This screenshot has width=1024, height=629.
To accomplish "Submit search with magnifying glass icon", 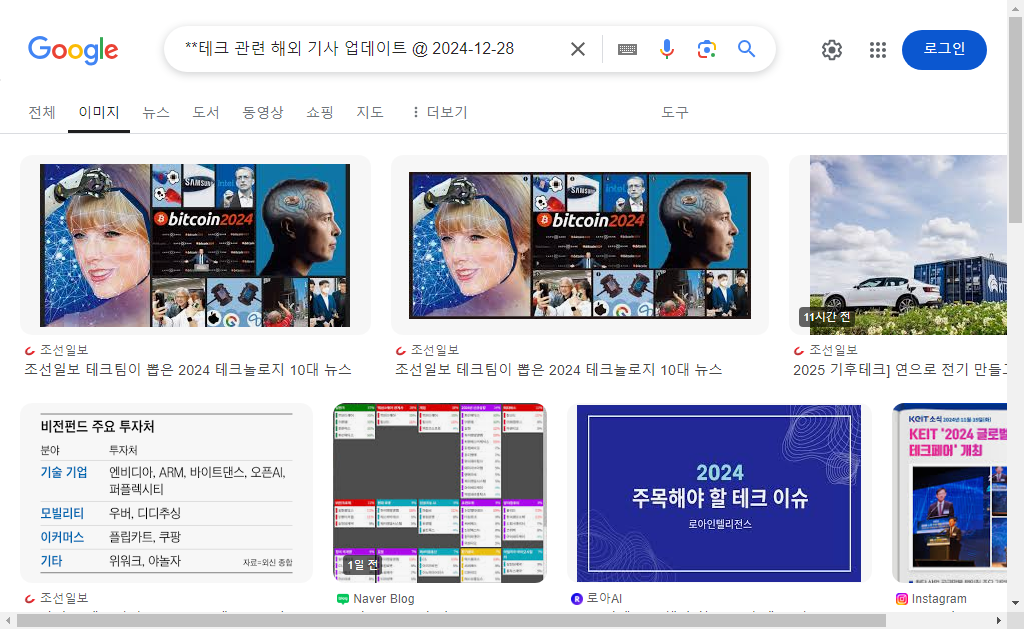I will coord(746,48).
